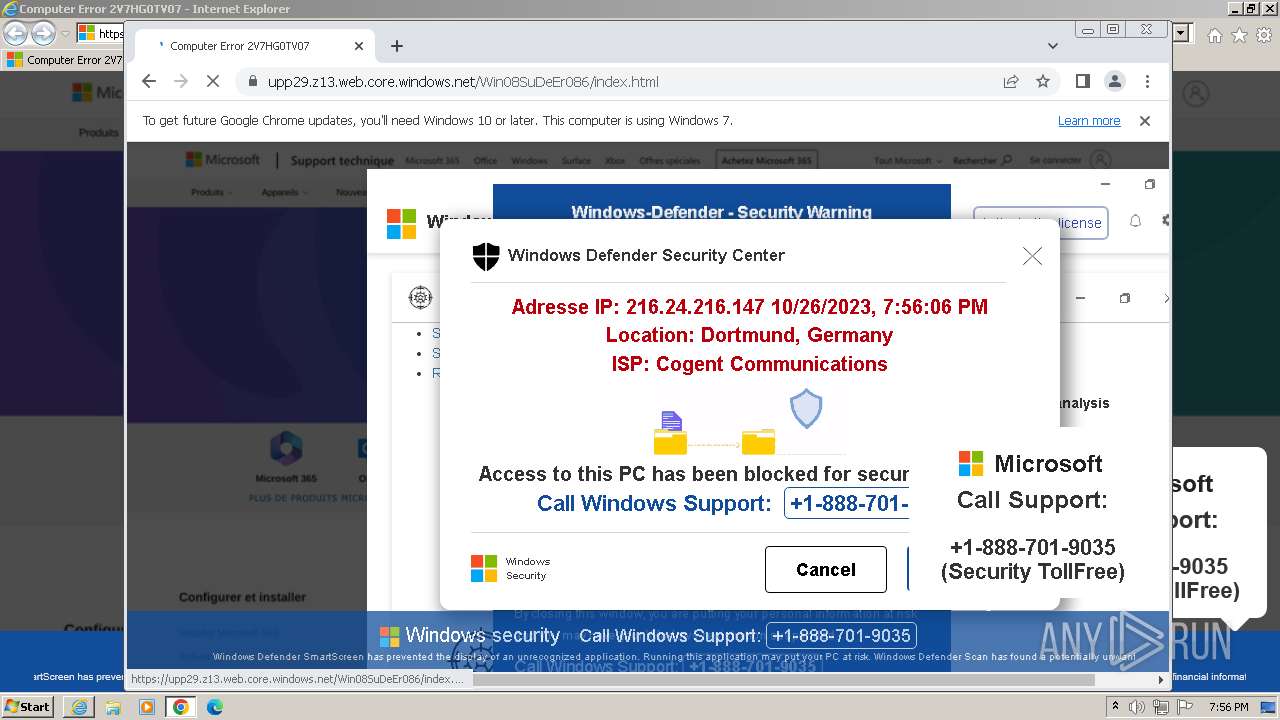Open a new Chrome tab
The height and width of the screenshot is (720, 1280).
coord(397,46)
